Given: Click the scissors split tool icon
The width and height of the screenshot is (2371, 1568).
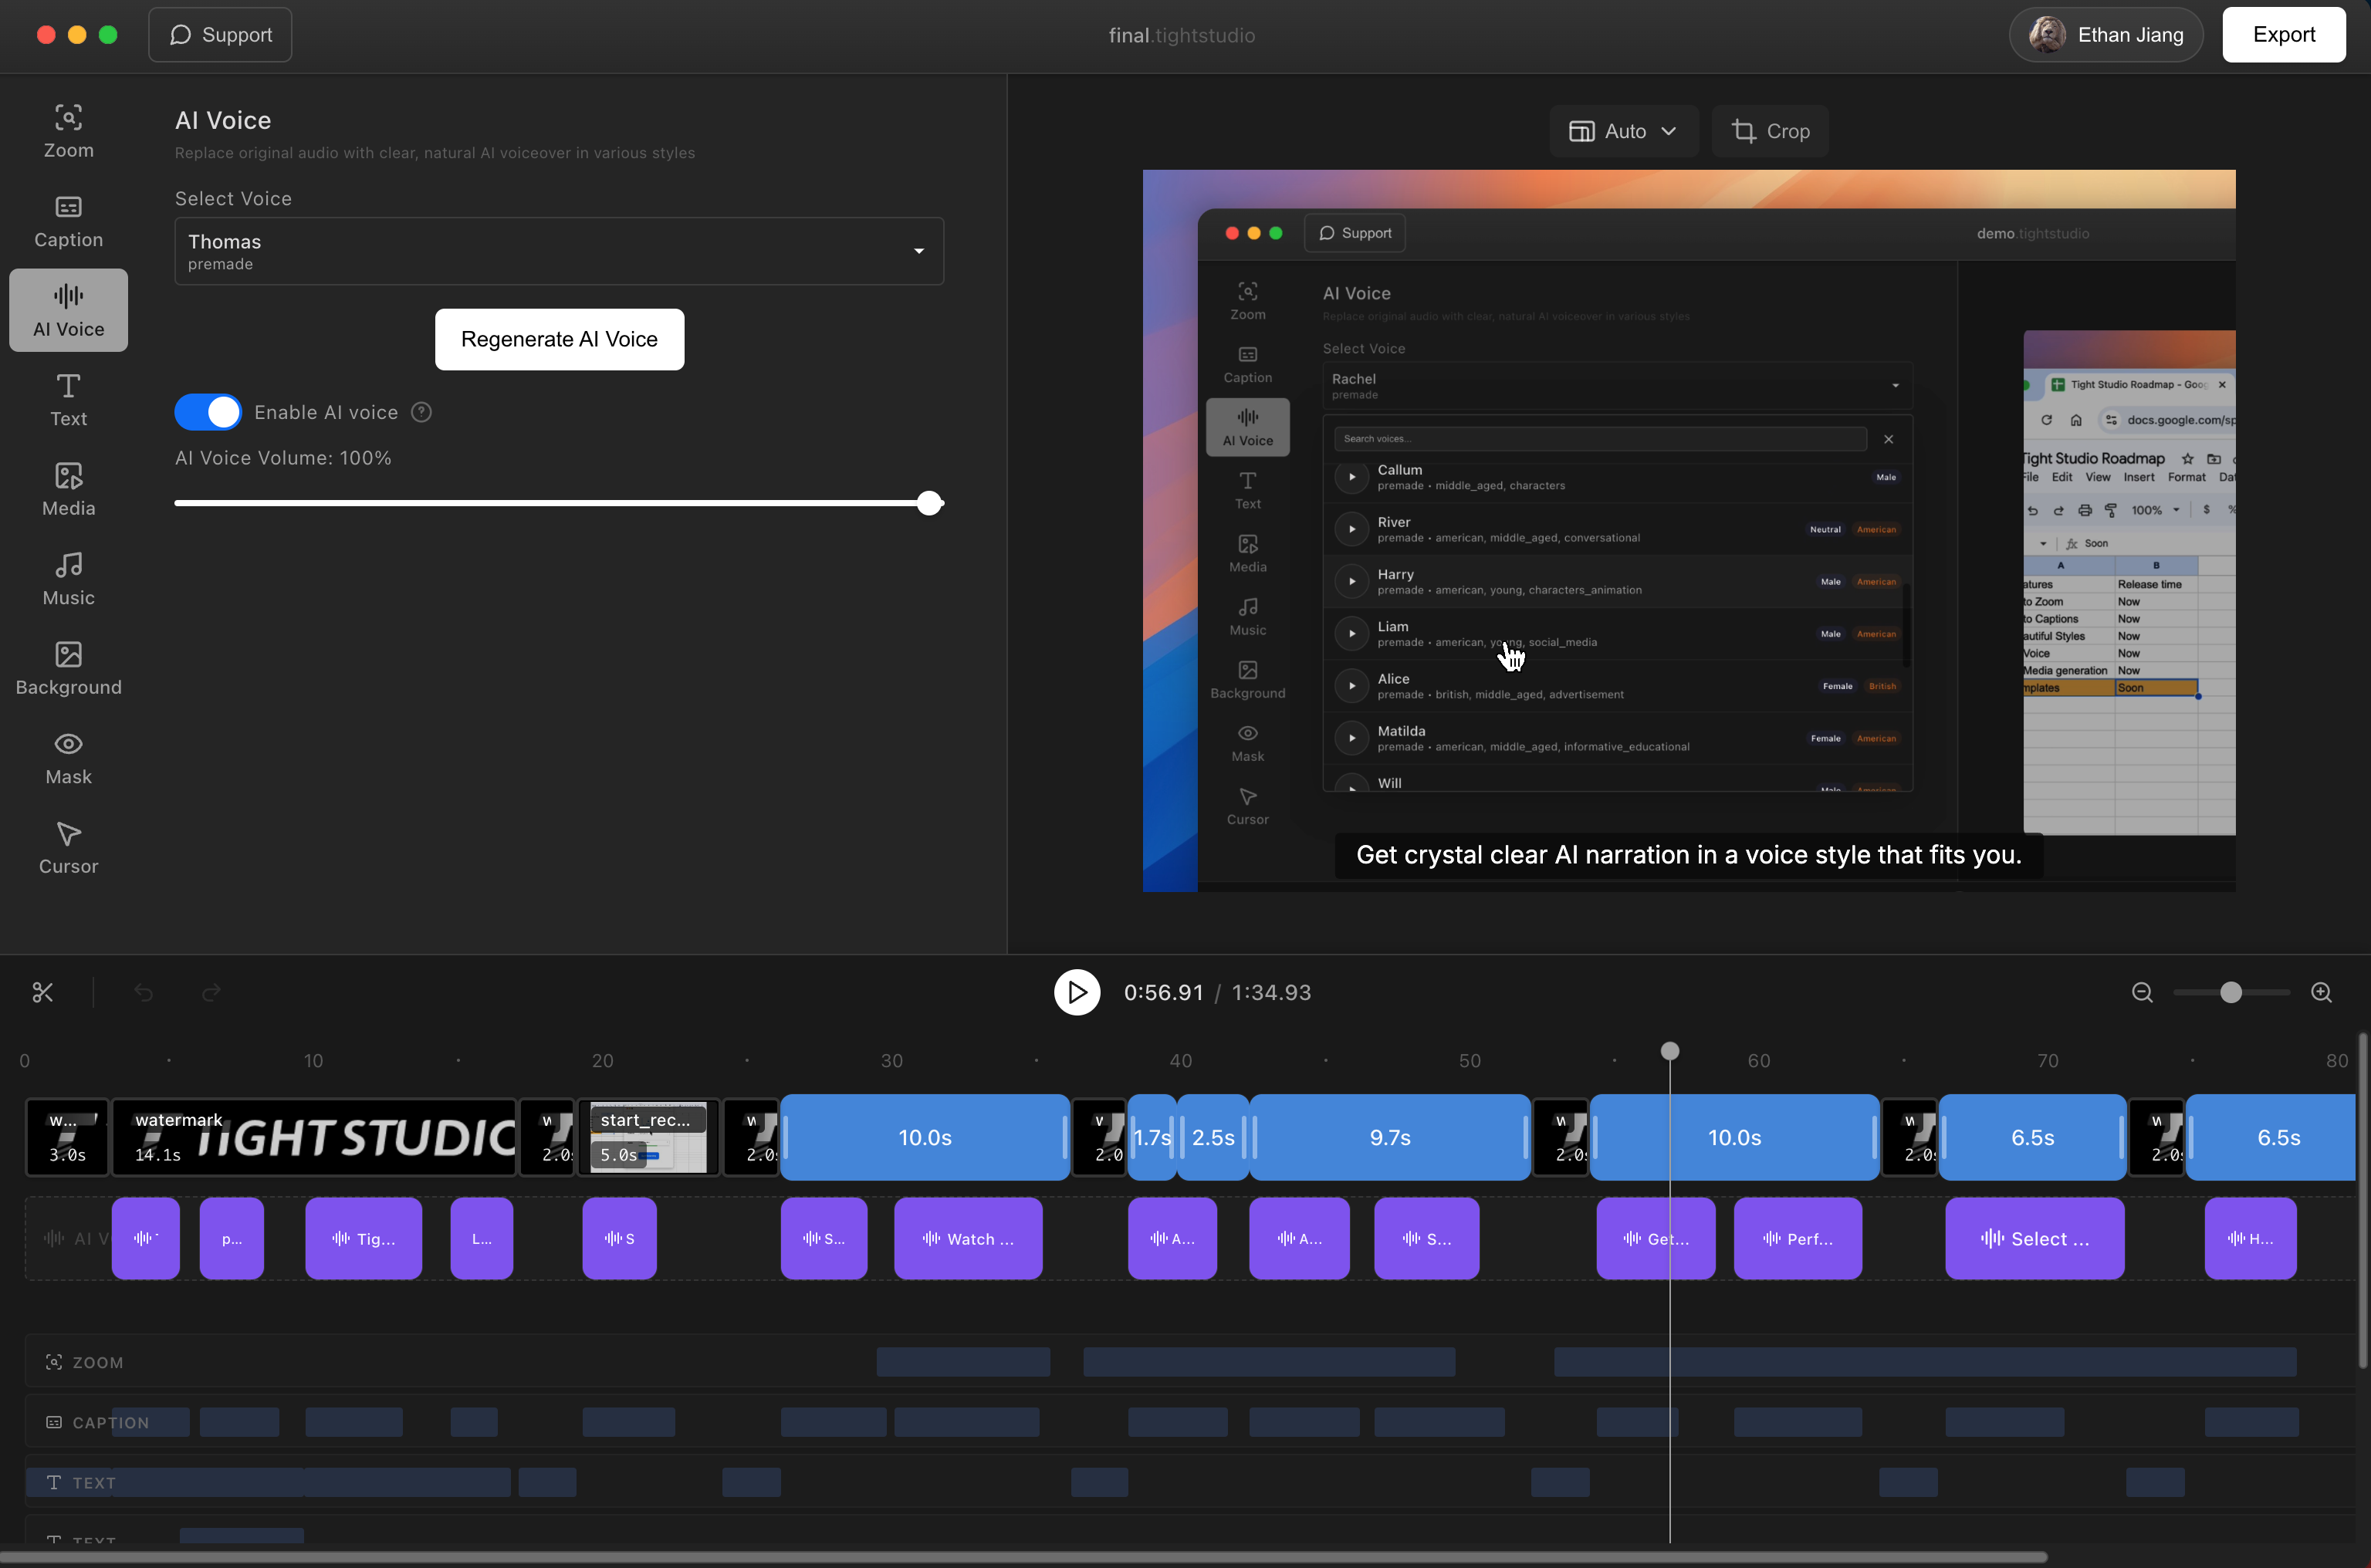Looking at the screenshot, I should point(42,992).
